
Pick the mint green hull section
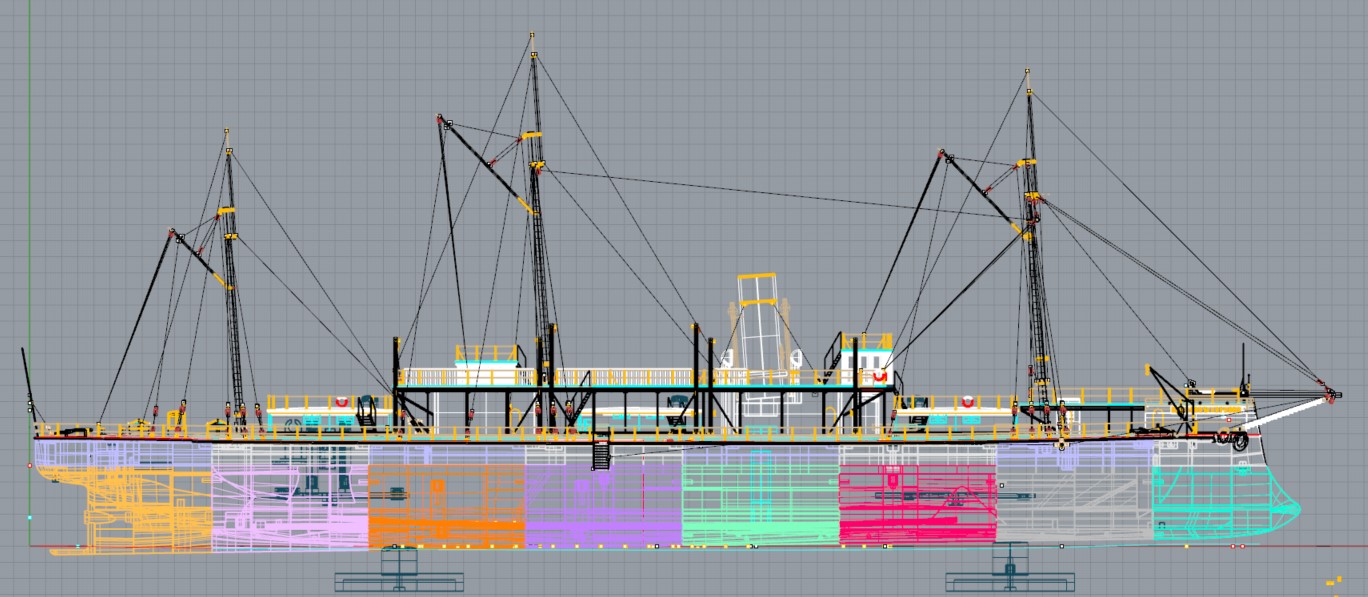(760, 505)
